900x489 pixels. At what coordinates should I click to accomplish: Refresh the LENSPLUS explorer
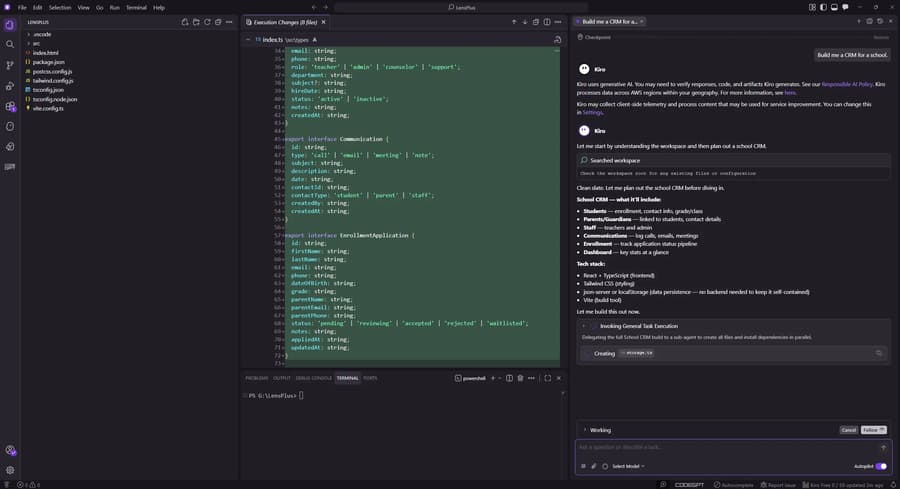(x=207, y=22)
